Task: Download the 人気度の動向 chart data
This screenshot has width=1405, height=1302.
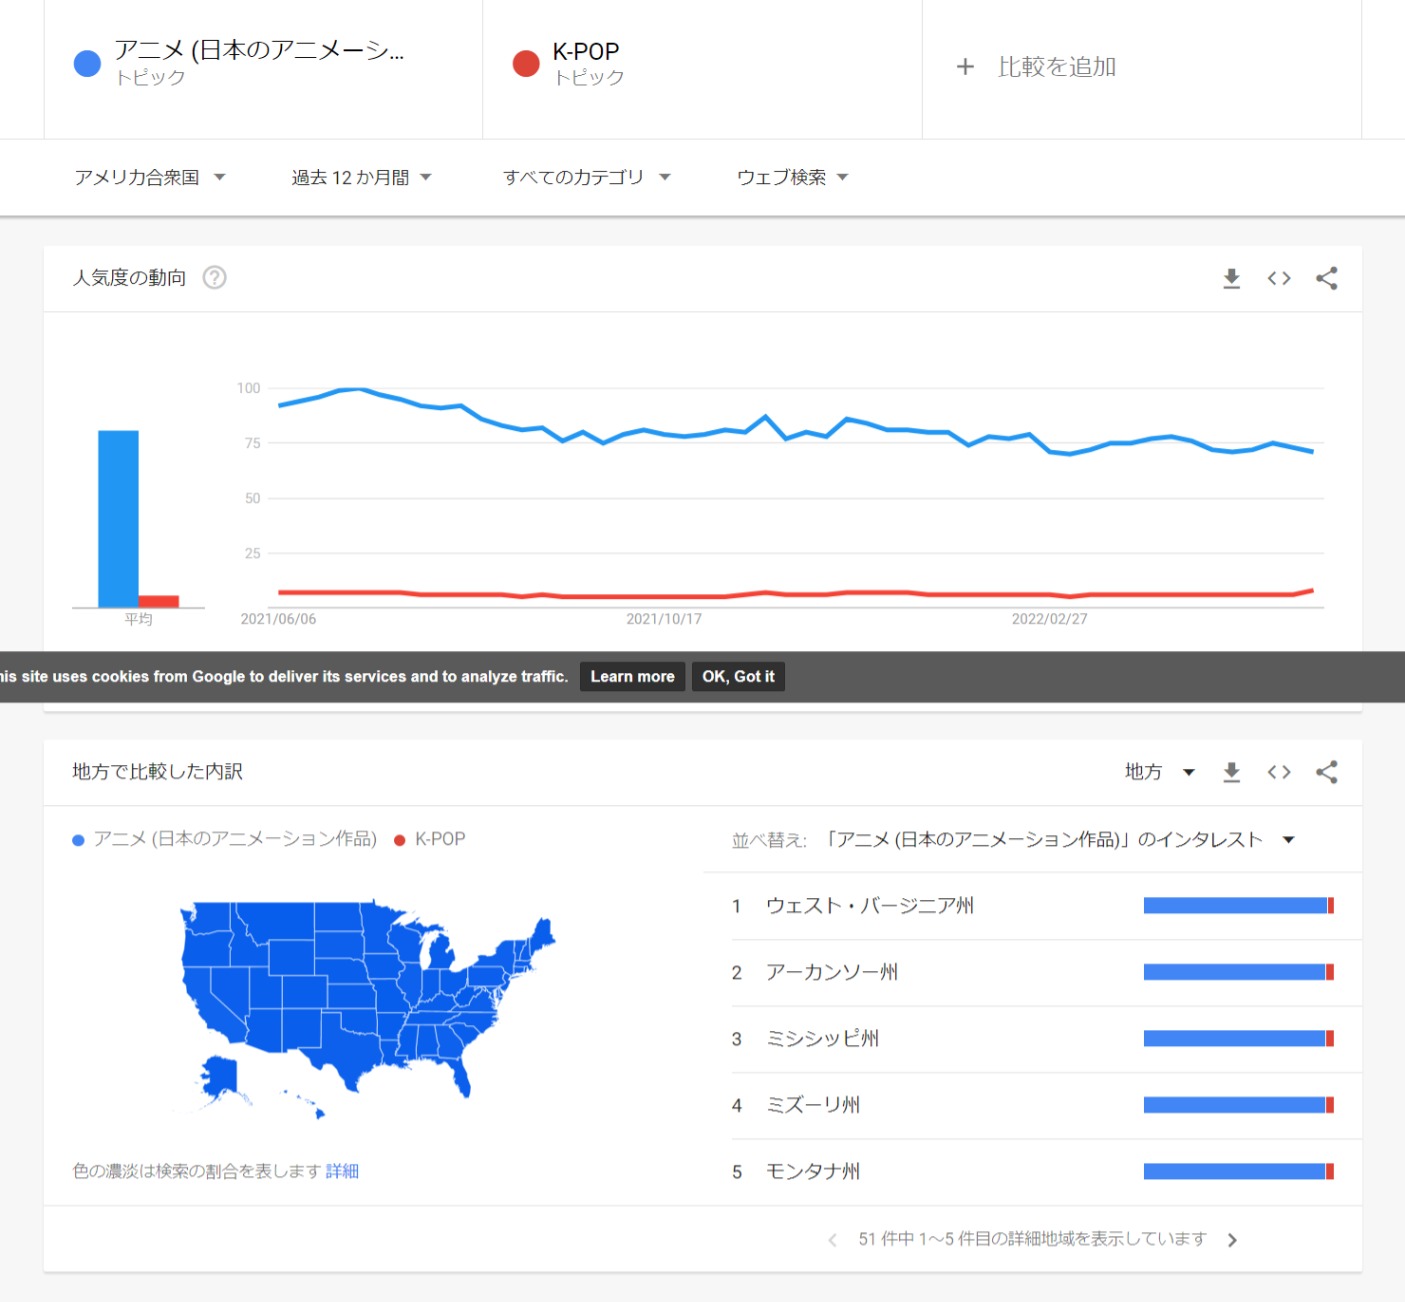Action: 1231,278
